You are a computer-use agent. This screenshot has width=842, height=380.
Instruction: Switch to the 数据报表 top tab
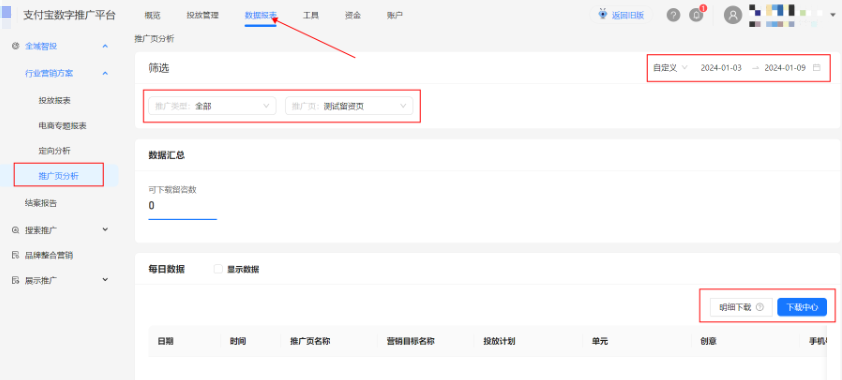[x=261, y=15]
